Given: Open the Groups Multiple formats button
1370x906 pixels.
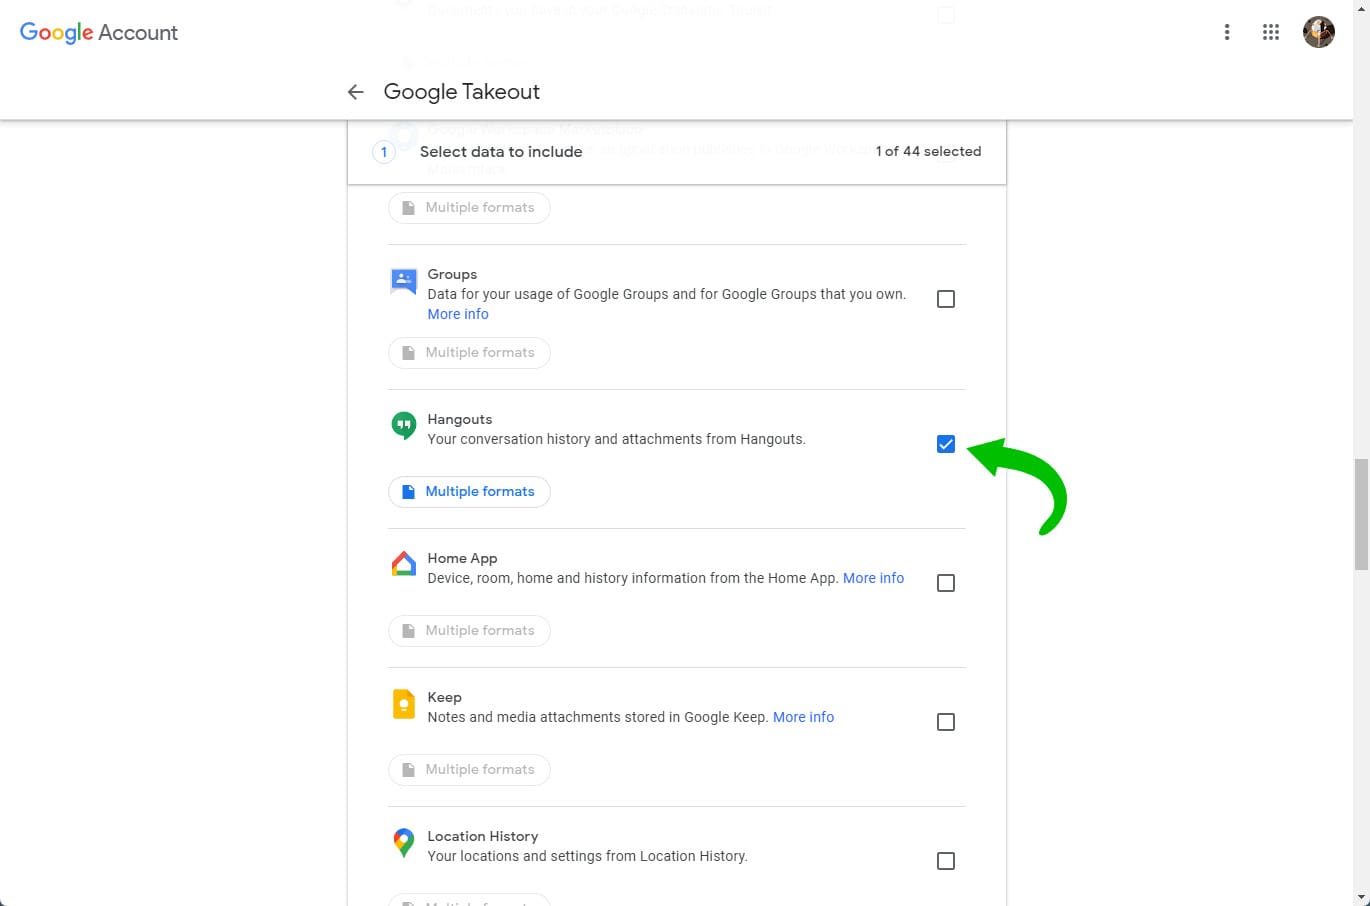Looking at the screenshot, I should click(469, 353).
